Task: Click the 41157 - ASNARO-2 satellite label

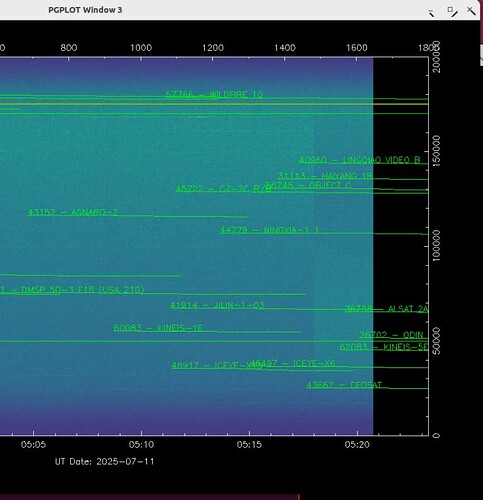Action: 73,212
